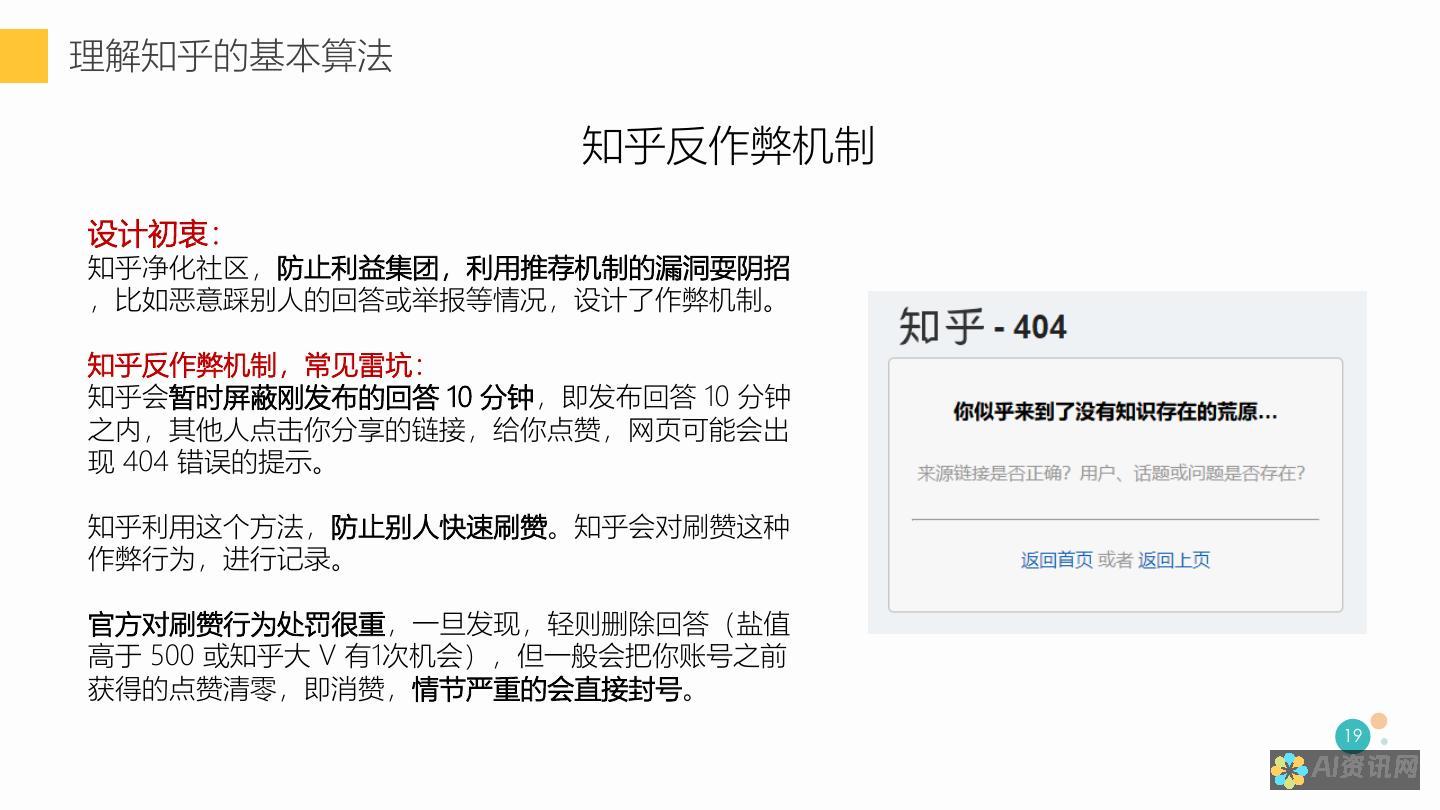Click the red heading 设计初衷:

[x=153, y=234]
